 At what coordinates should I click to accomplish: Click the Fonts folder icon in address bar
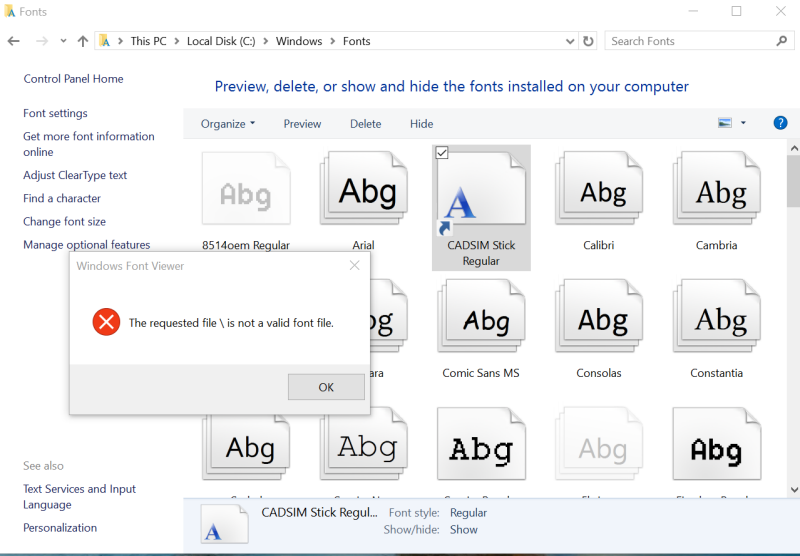pos(105,41)
